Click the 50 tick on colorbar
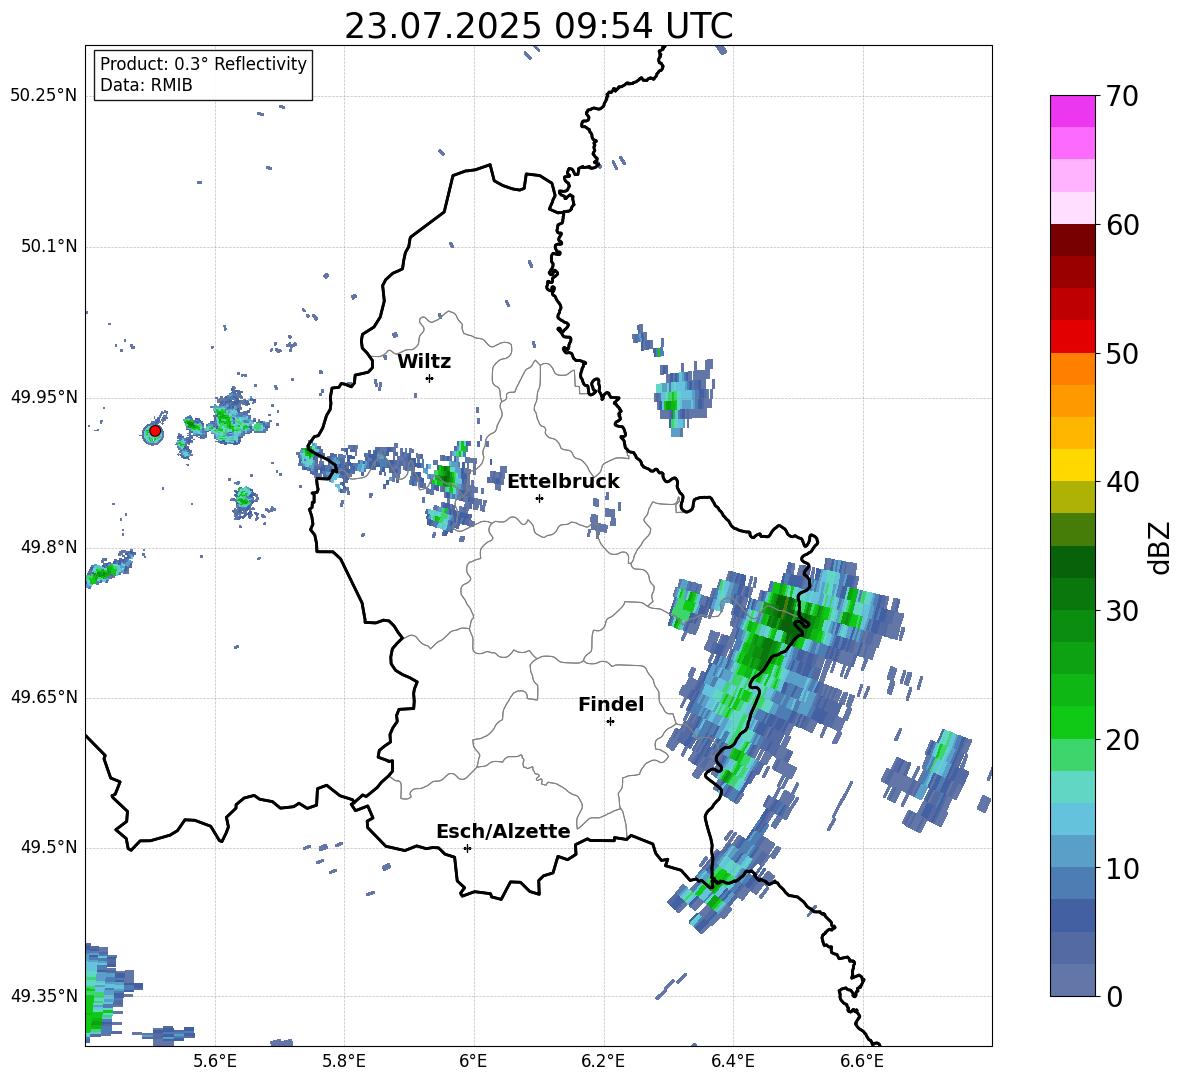Image resolution: width=1184 pixels, height=1081 pixels. click(x=1122, y=354)
